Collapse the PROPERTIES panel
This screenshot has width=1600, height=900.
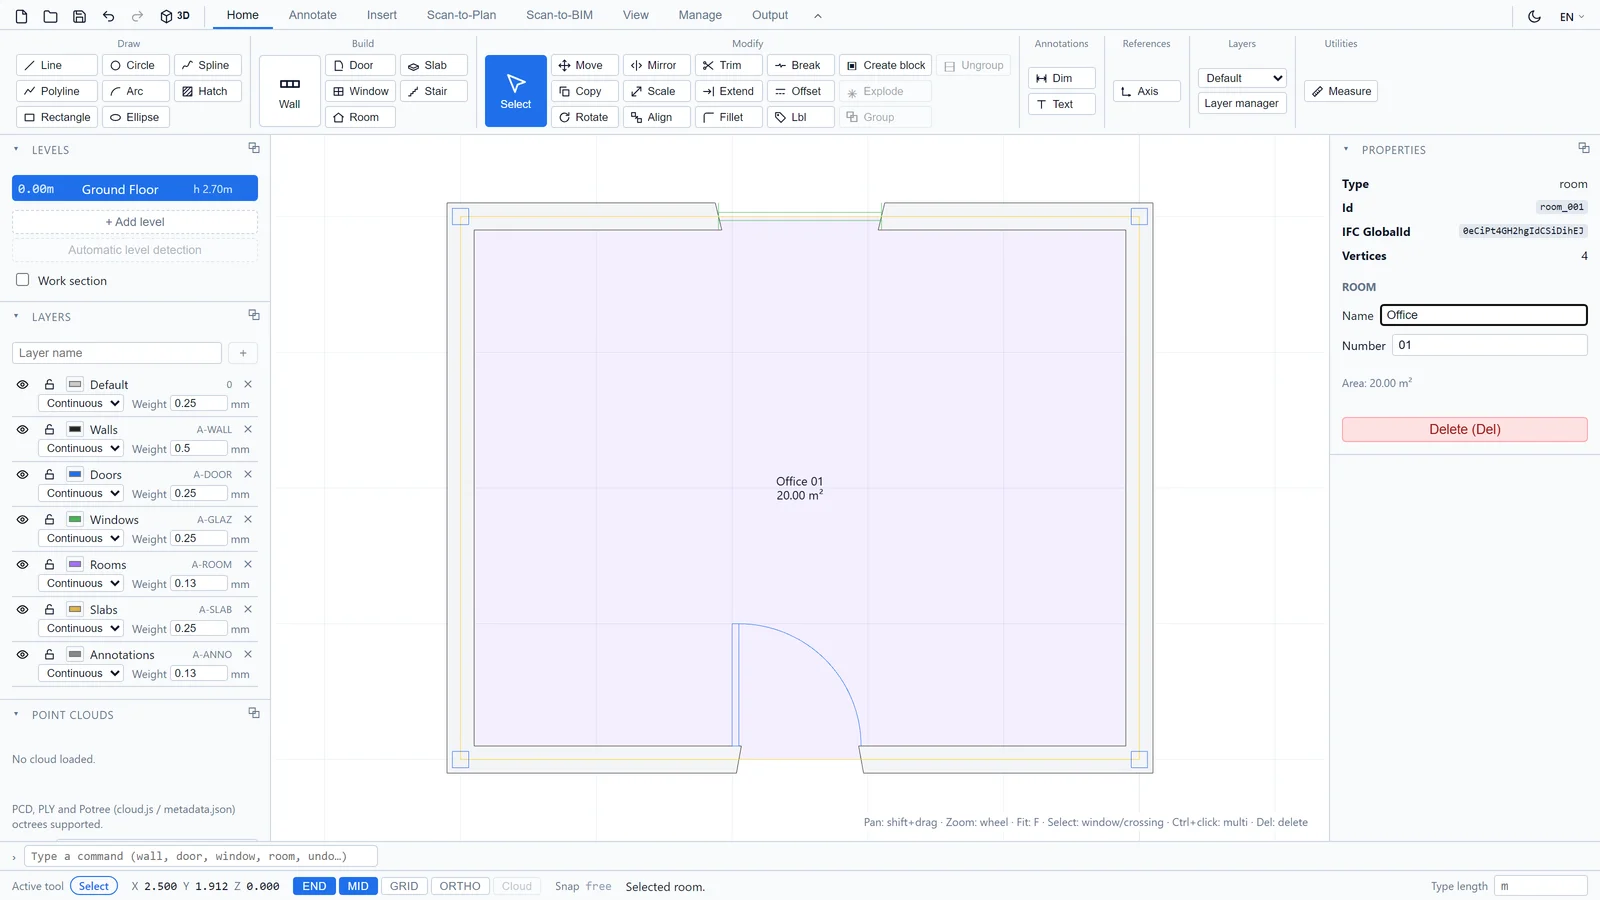[1346, 149]
